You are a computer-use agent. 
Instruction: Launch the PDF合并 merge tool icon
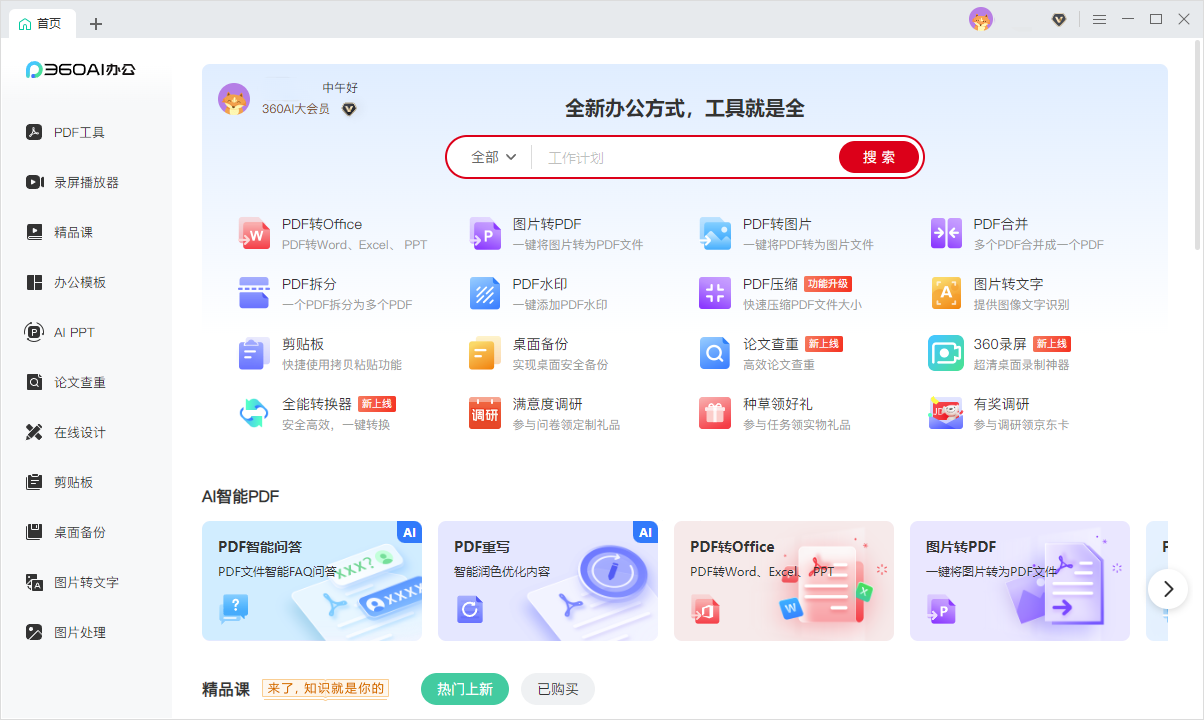[x=946, y=233]
